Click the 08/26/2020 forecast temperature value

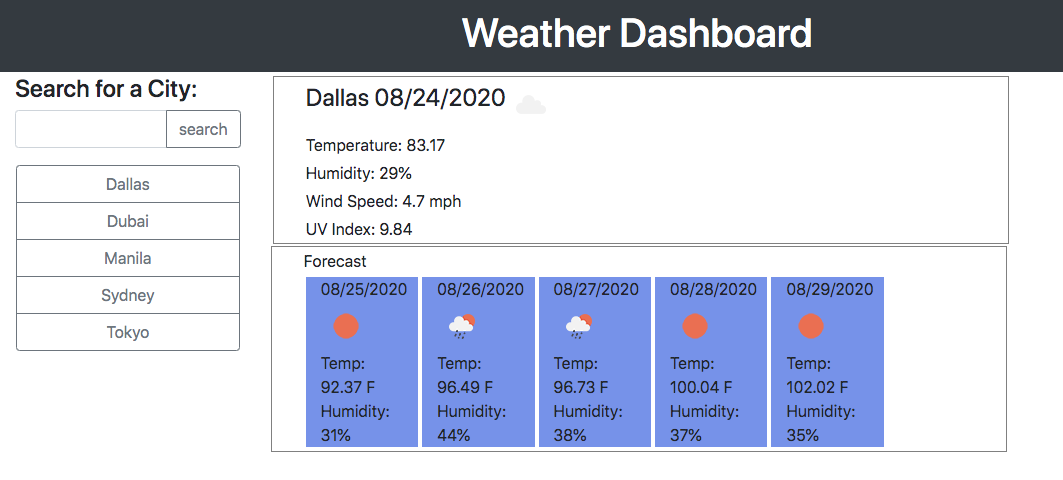[x=465, y=387]
